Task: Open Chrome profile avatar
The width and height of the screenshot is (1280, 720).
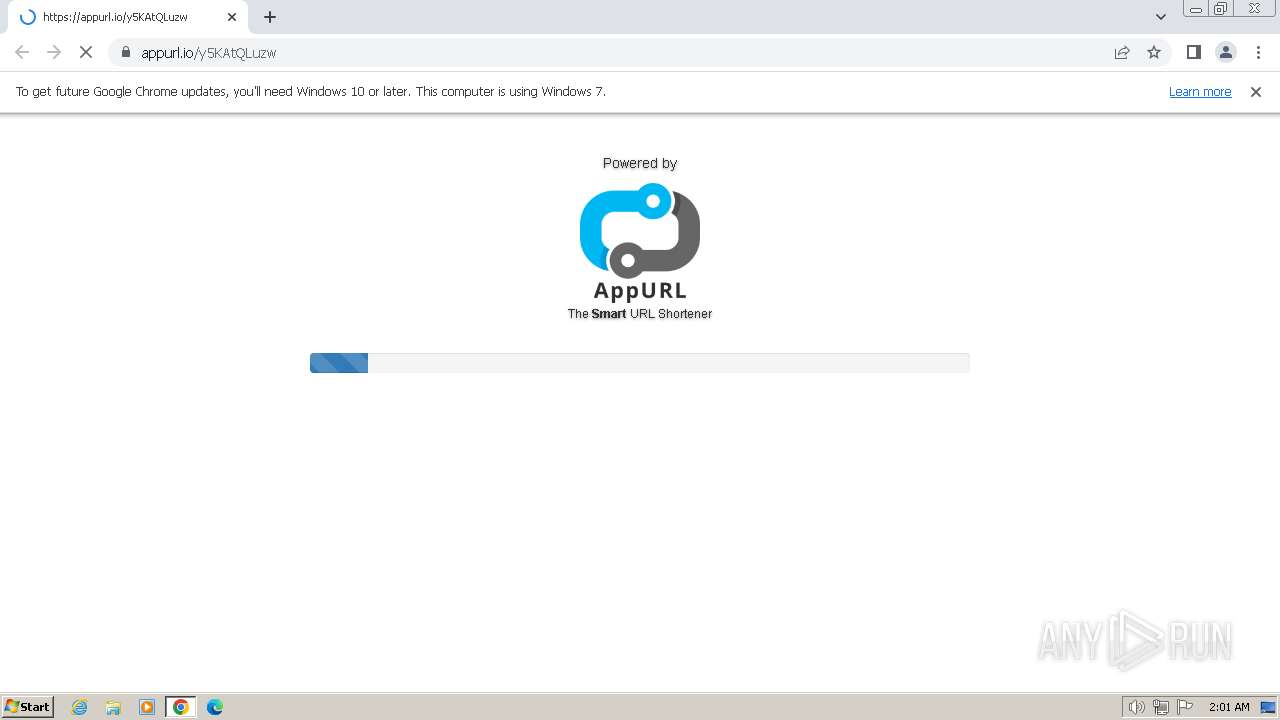Action: 1226,52
